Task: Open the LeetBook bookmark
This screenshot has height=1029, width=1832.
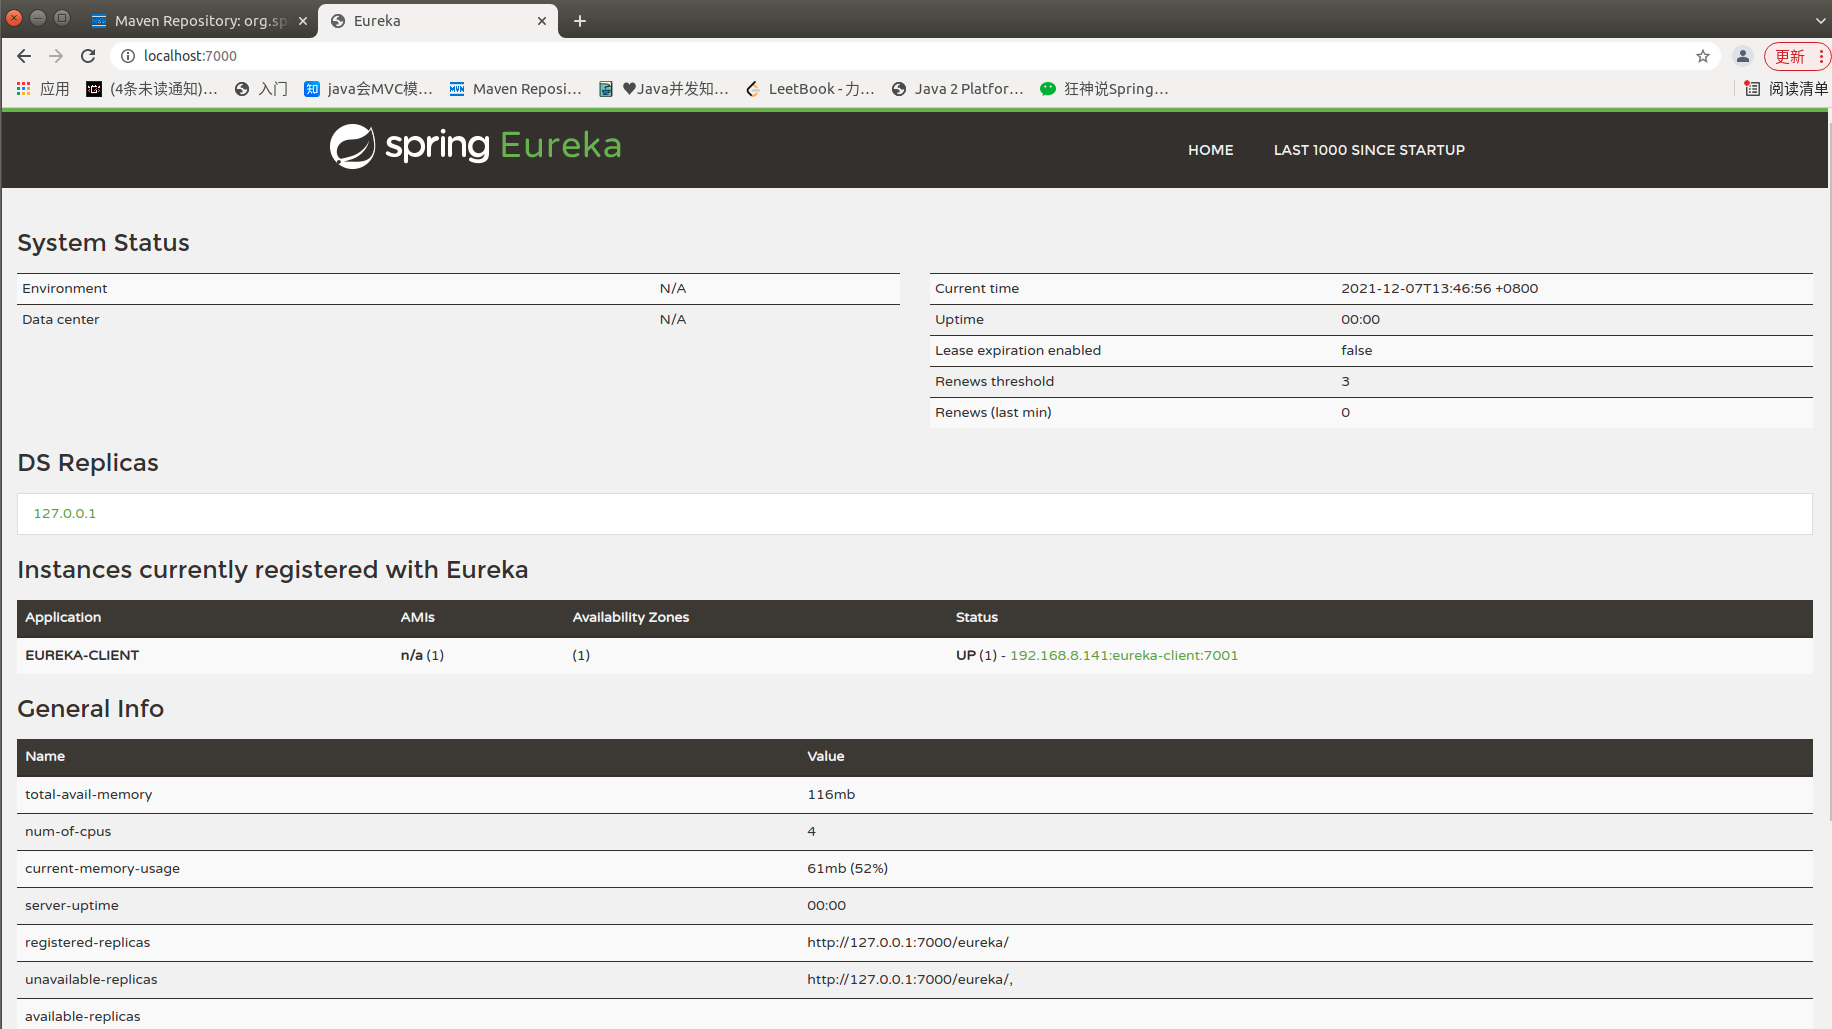Action: (x=810, y=89)
